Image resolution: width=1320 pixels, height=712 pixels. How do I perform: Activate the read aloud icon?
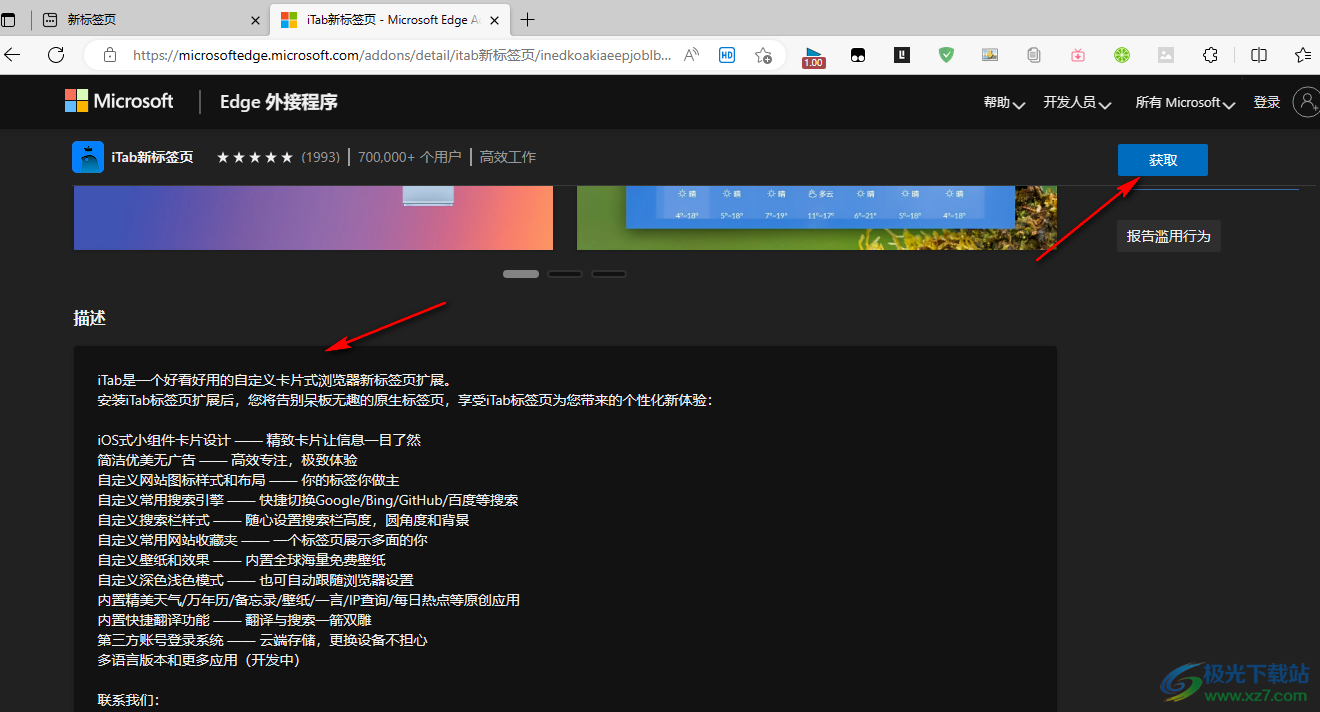691,56
